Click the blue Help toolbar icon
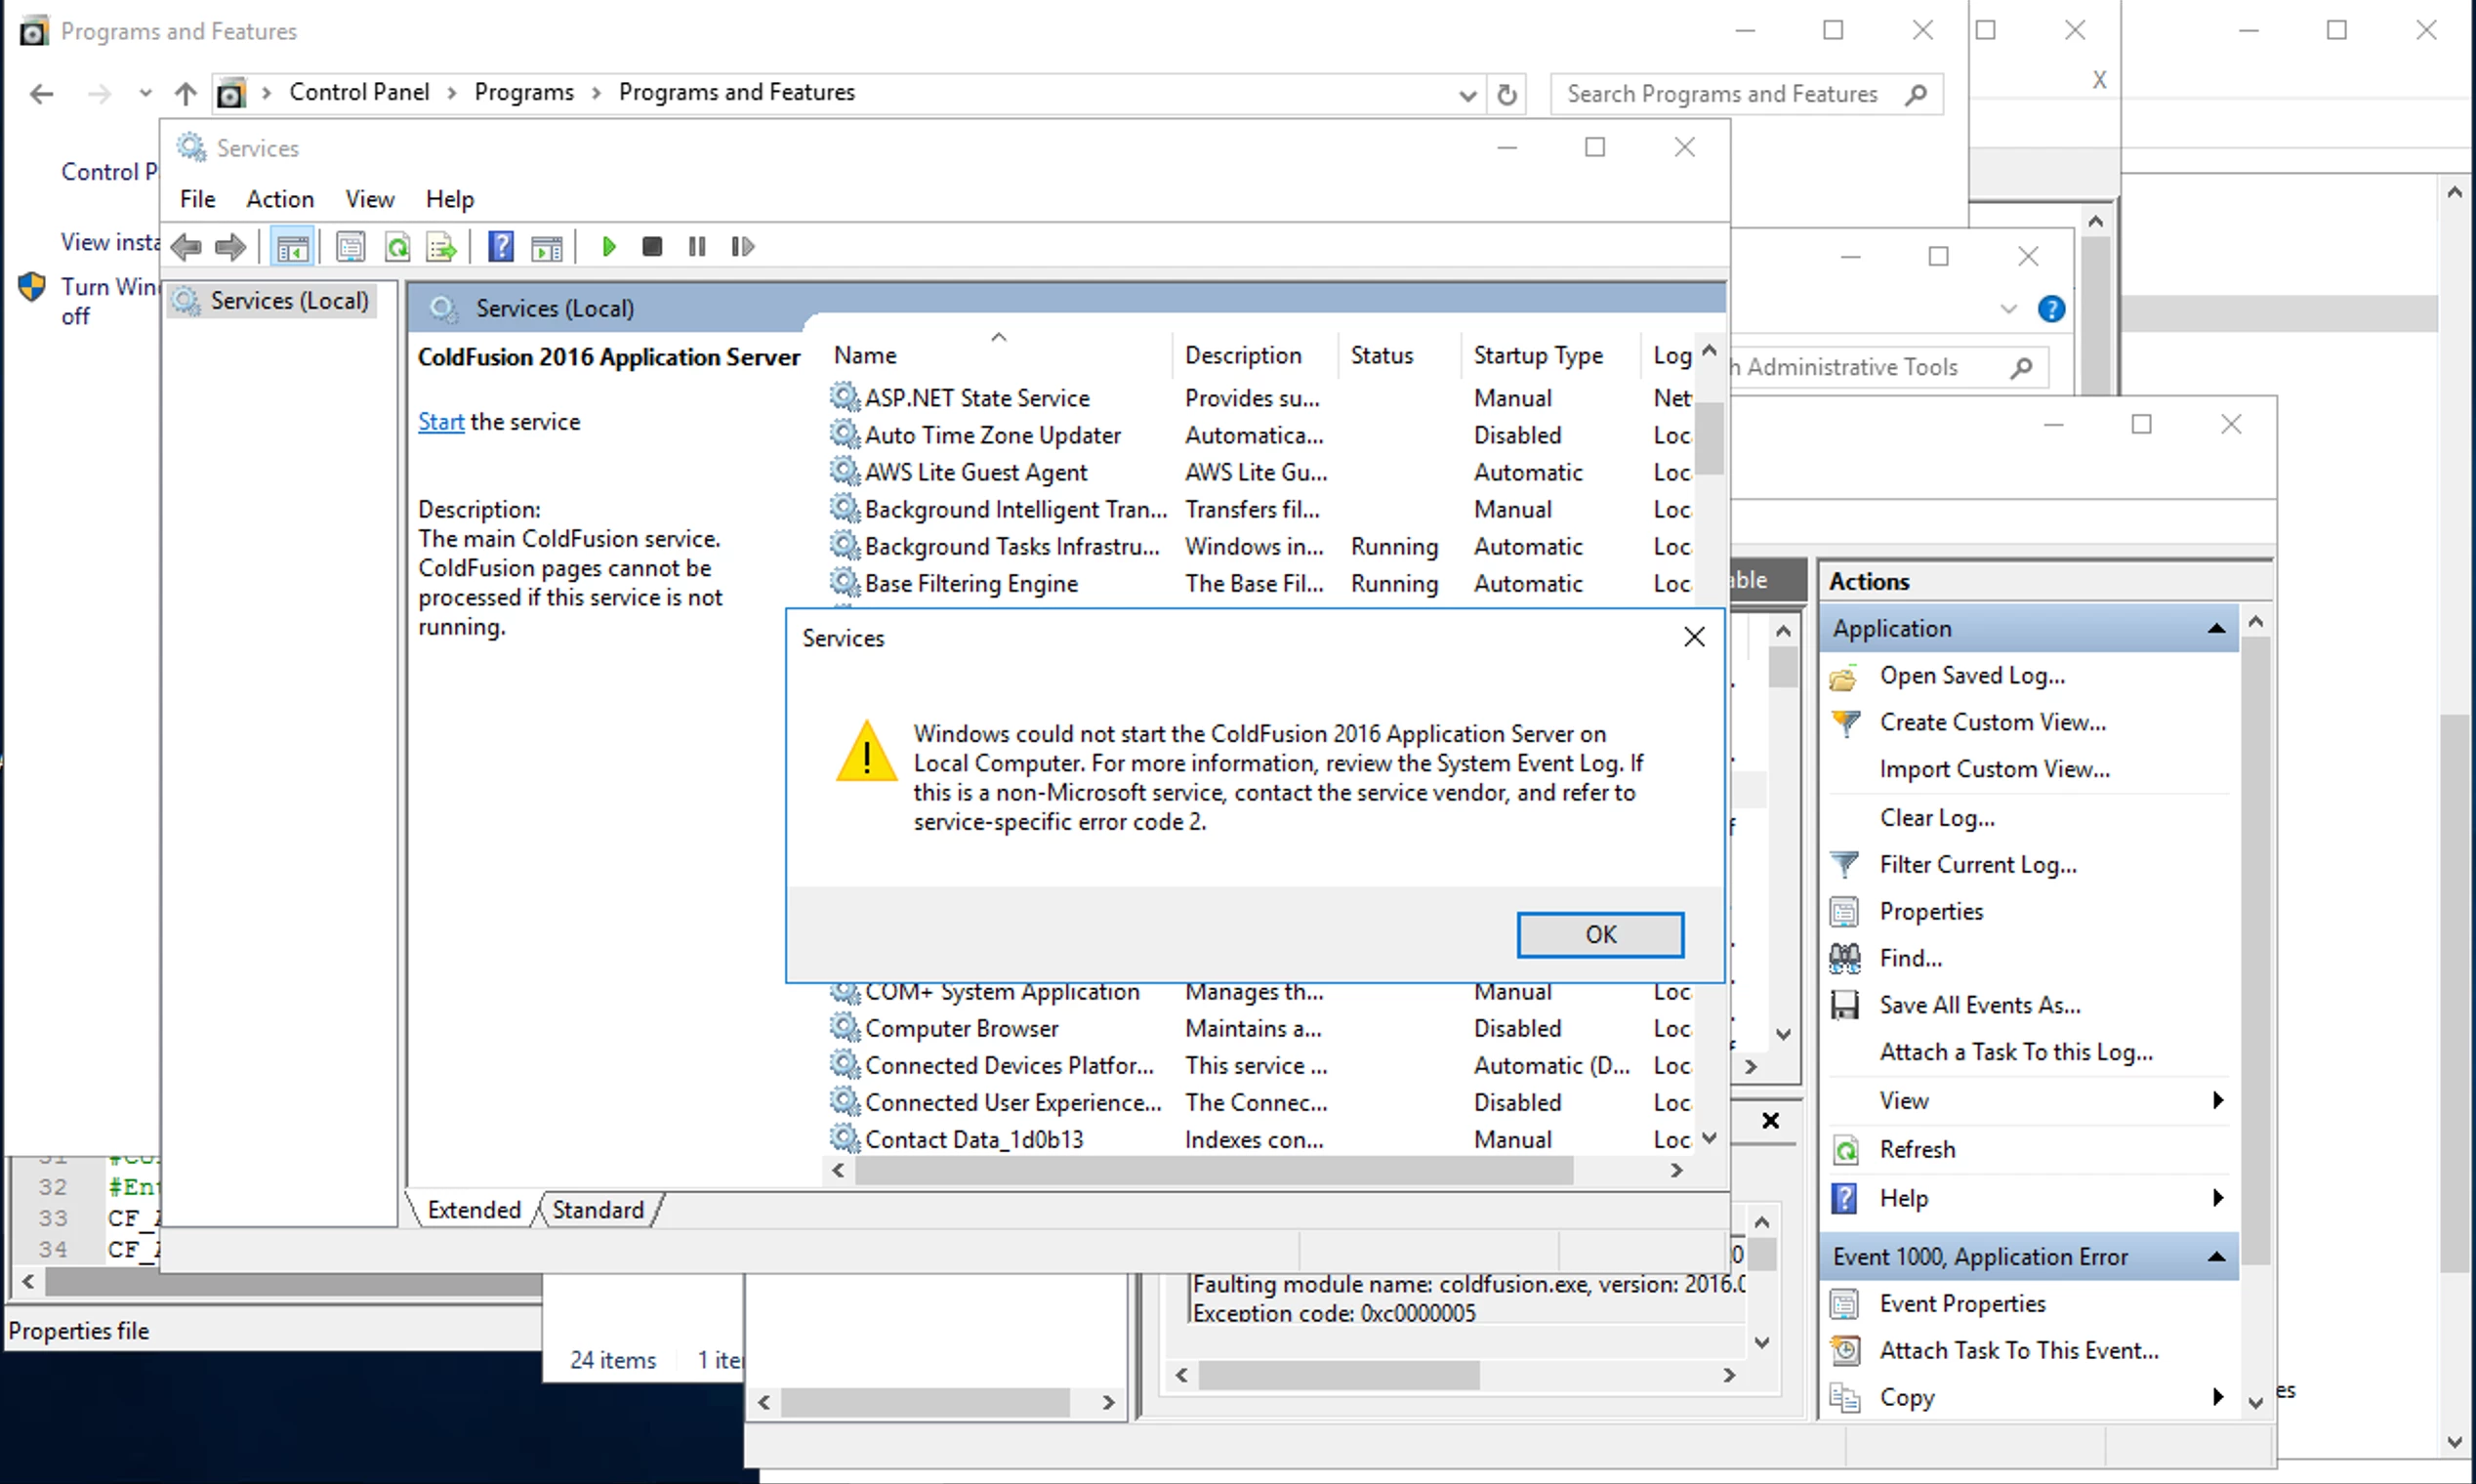The width and height of the screenshot is (2476, 1484). (x=500, y=246)
